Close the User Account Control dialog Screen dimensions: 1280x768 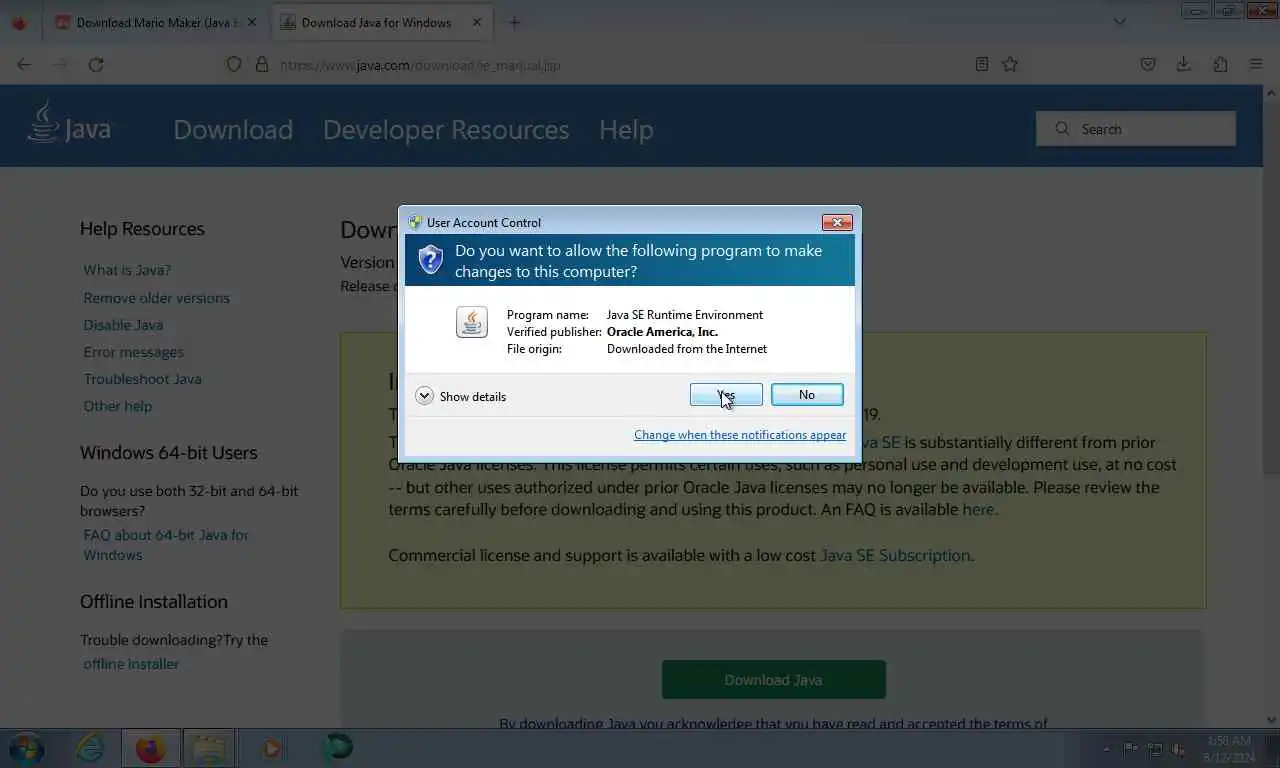coord(837,222)
